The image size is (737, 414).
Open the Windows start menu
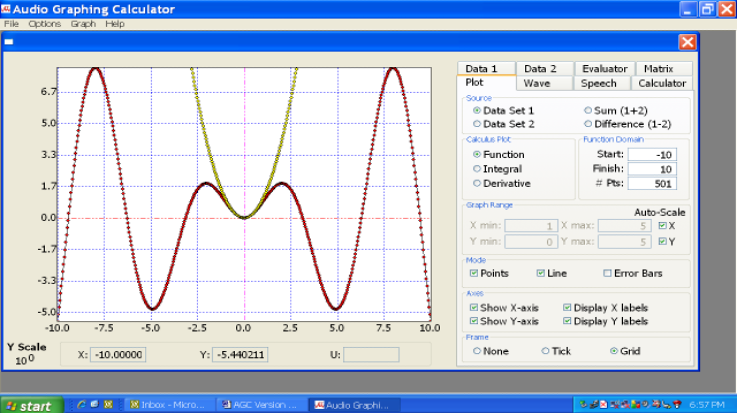[32, 406]
